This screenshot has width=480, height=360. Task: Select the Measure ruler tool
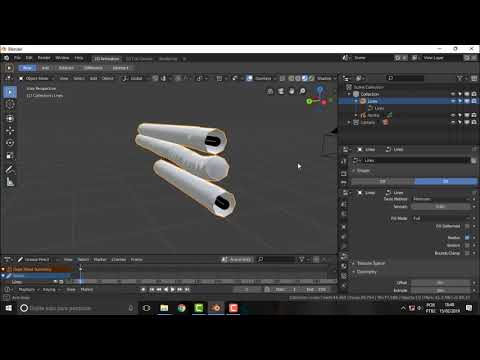[10, 182]
